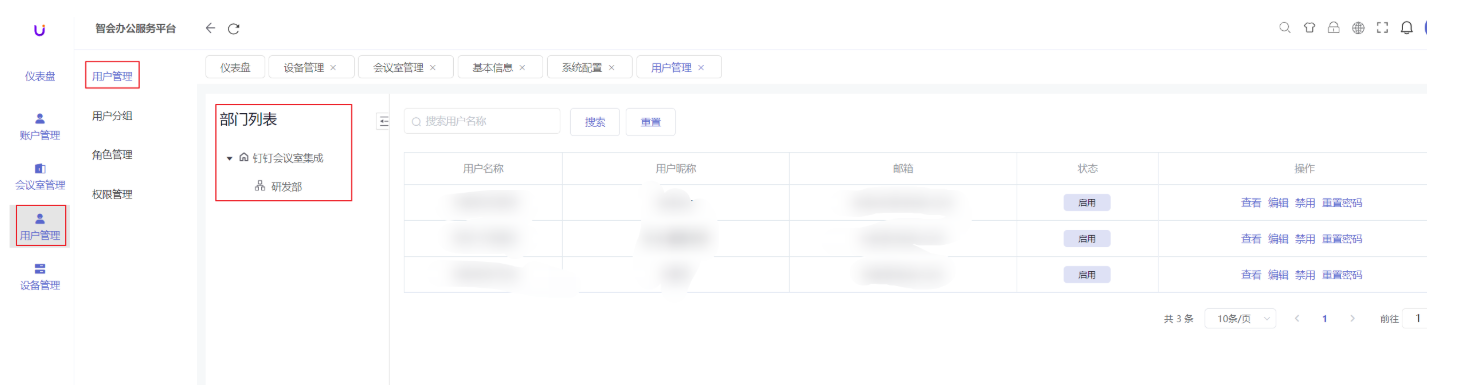This screenshot has width=1474, height=385.
Task: Click 禁用 in the first user row
Action: (x=1305, y=203)
